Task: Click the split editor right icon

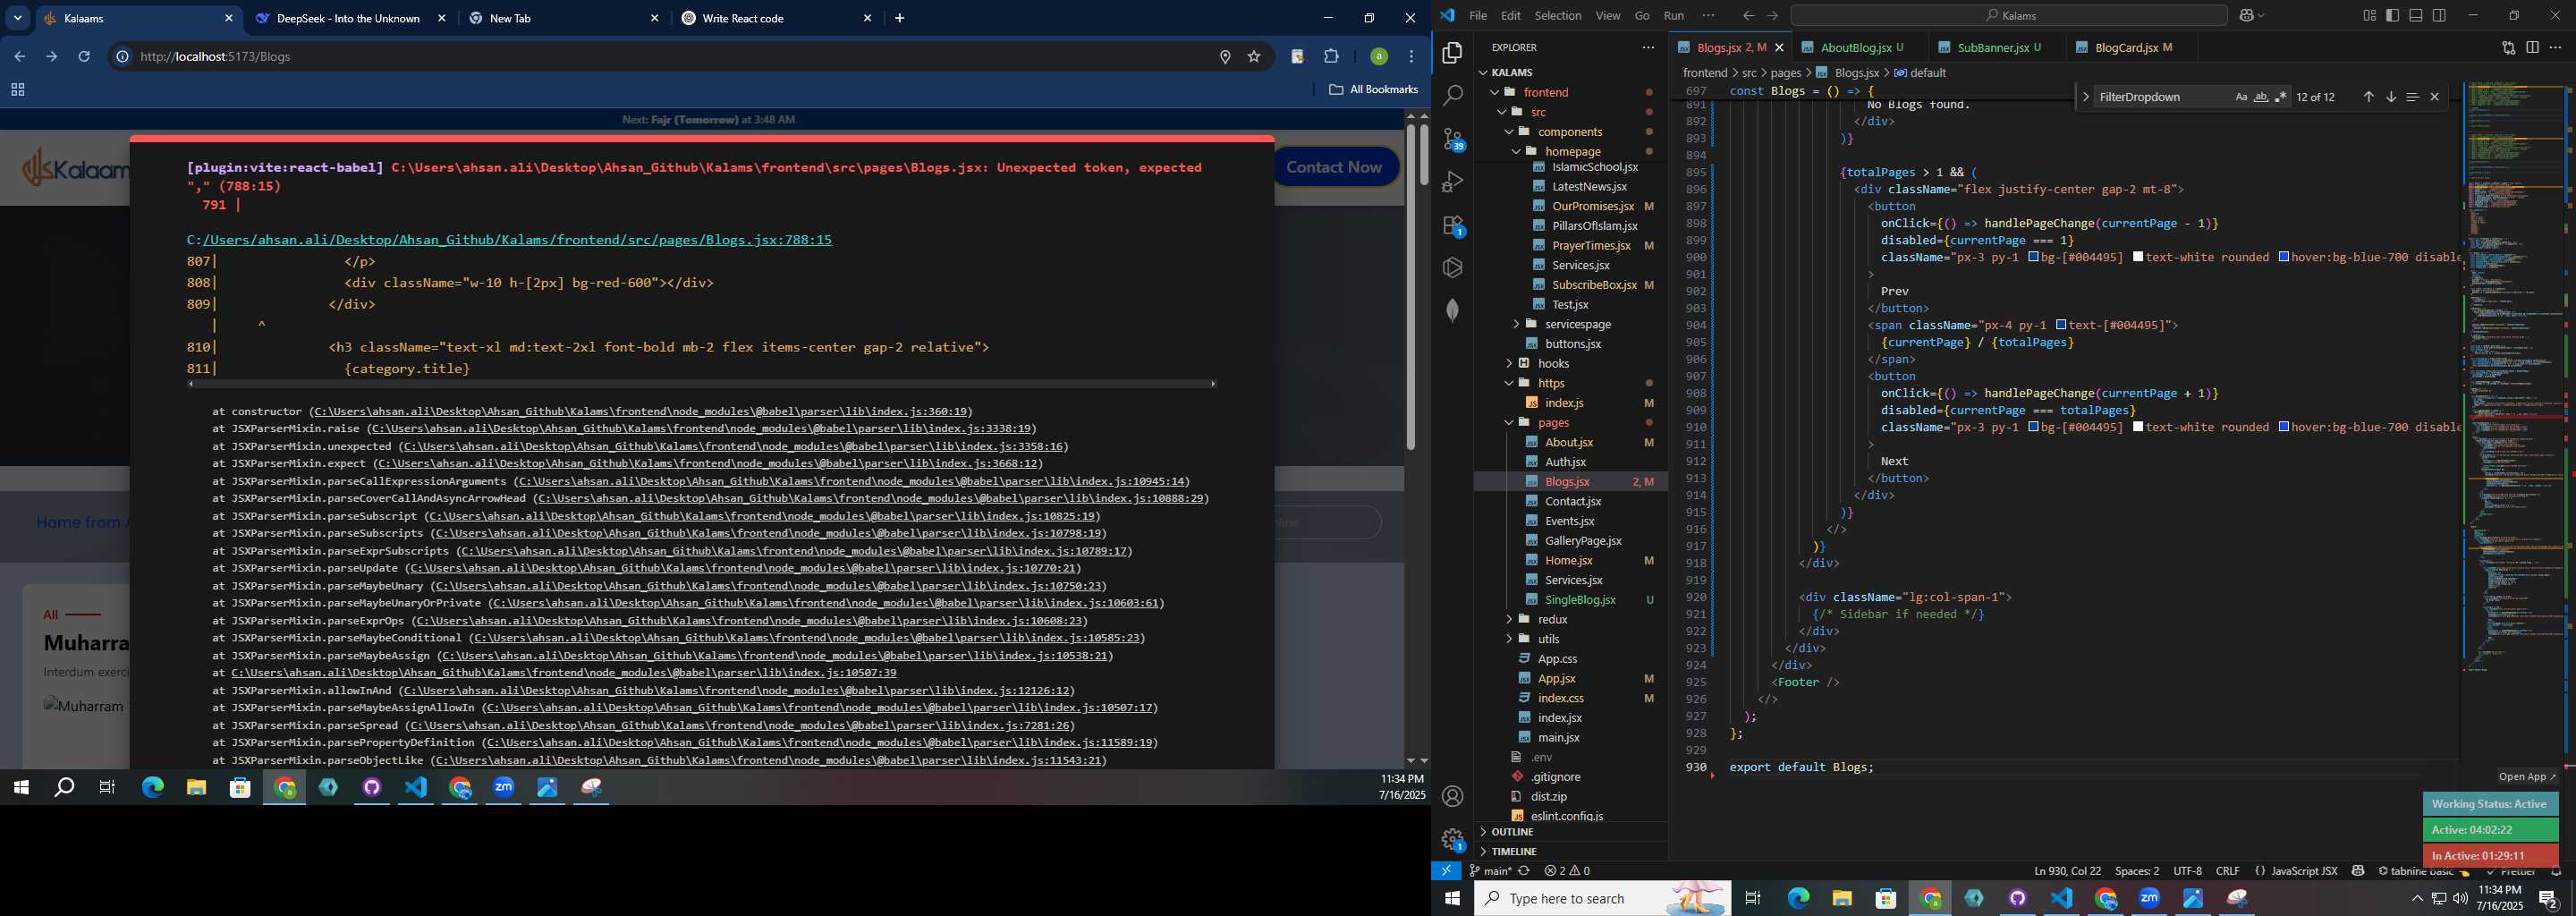Action: tap(2532, 47)
